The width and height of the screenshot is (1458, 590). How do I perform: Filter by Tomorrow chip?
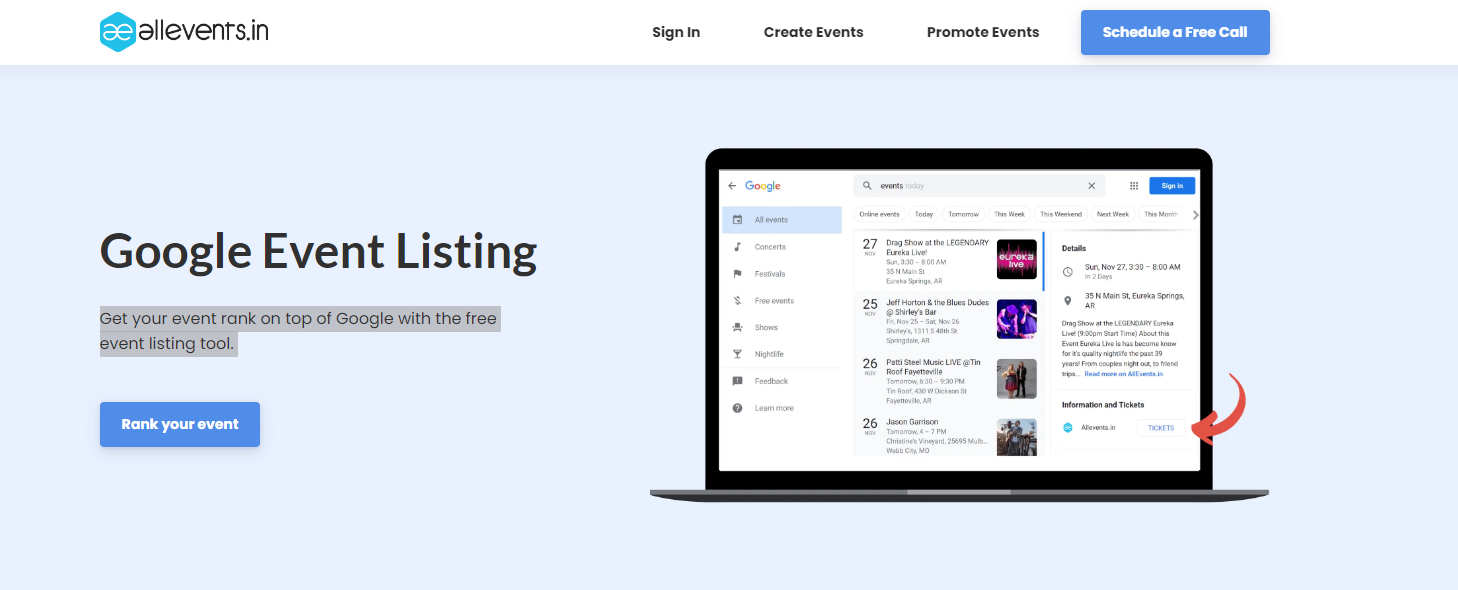pos(963,214)
